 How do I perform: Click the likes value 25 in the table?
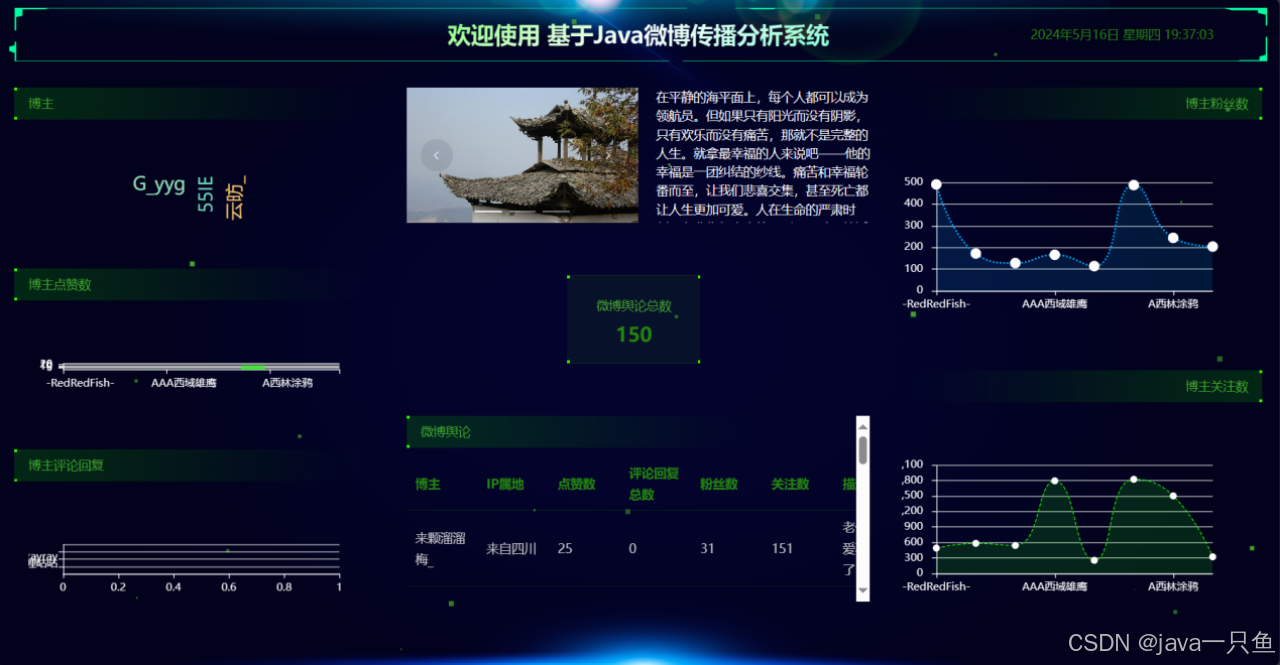click(x=565, y=548)
